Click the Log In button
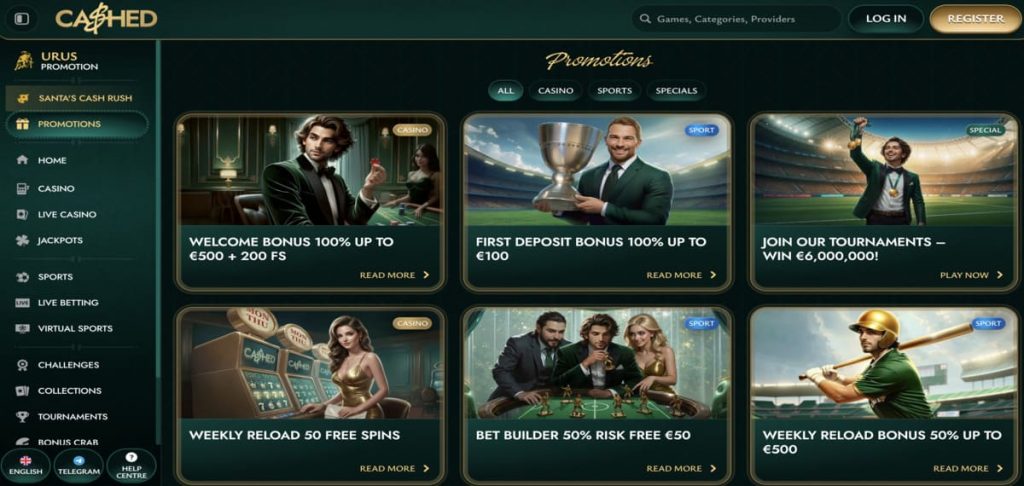The width and height of the screenshot is (1024, 486). (x=886, y=19)
